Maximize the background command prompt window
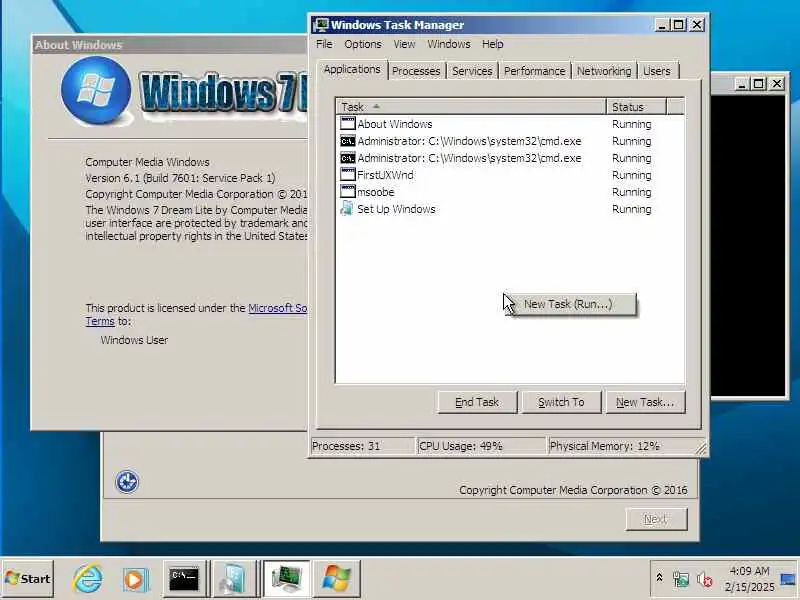Screen dimensions: 800x600 point(759,84)
